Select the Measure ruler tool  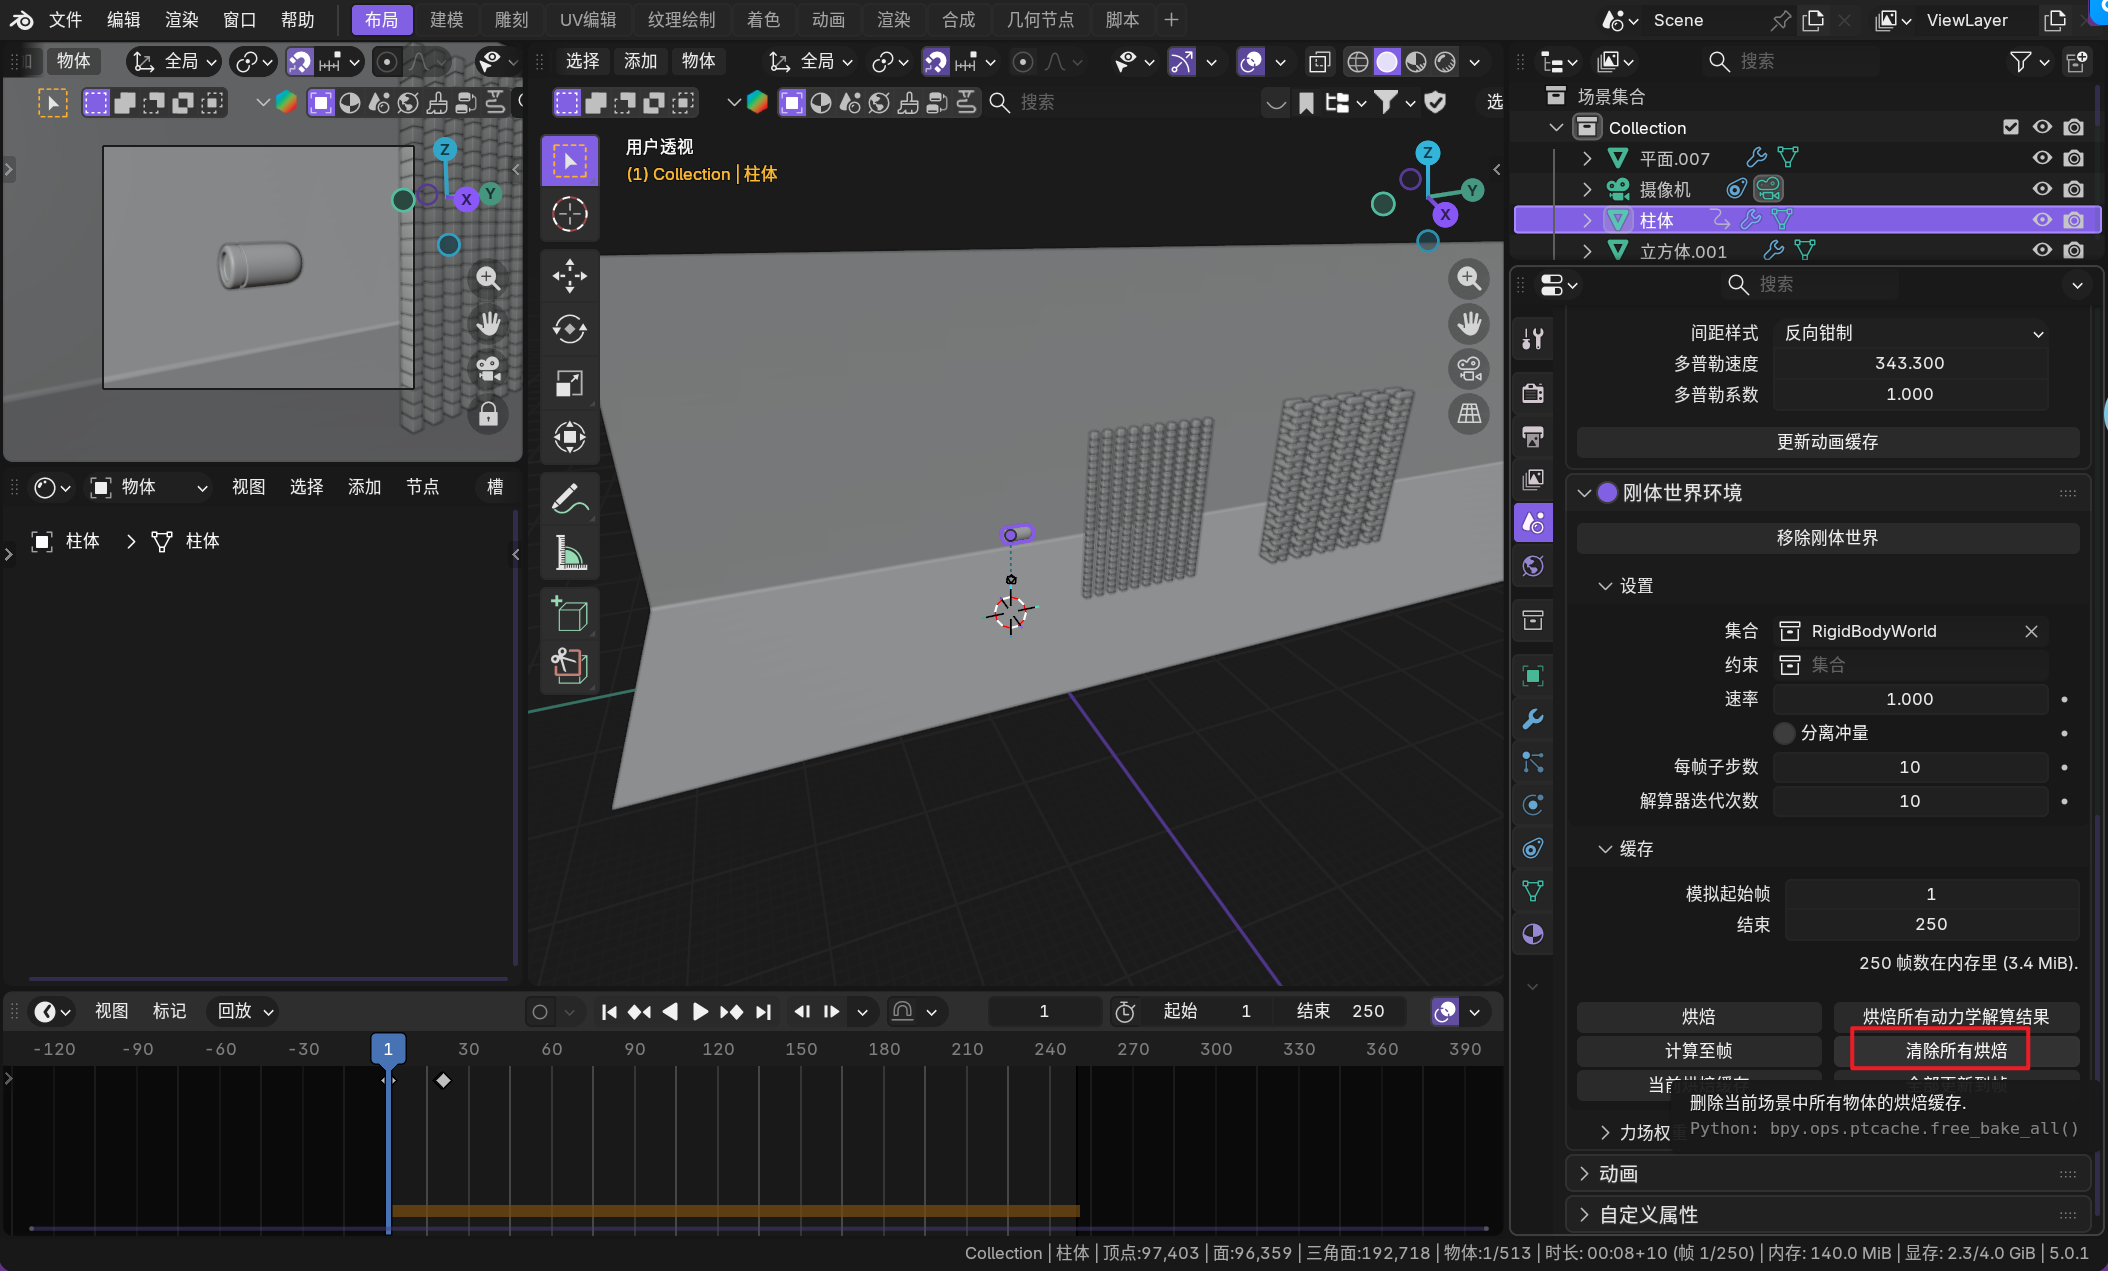[x=570, y=552]
